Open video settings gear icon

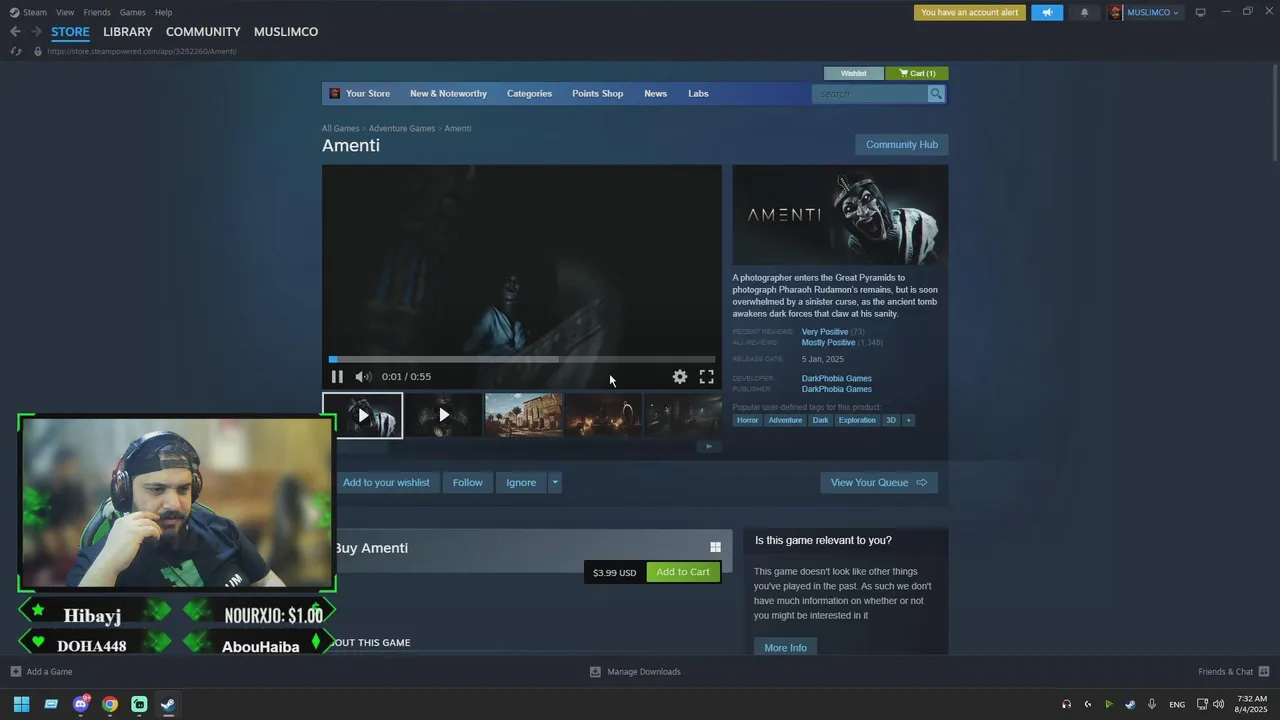click(680, 377)
